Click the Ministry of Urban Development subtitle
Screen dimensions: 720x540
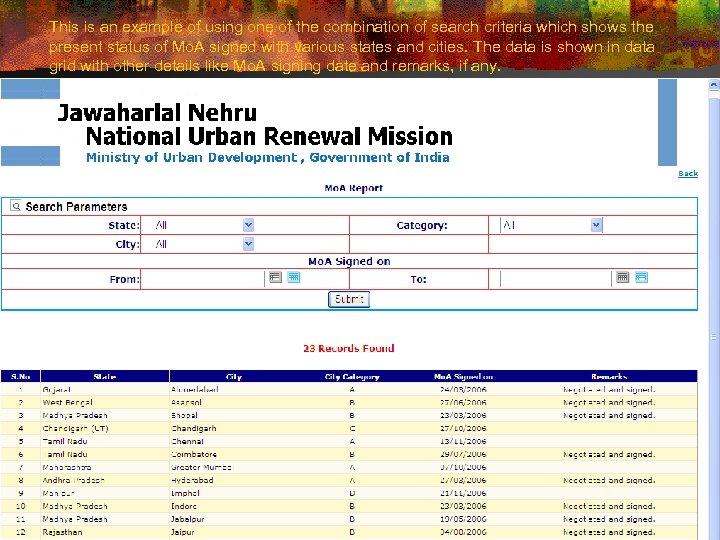(x=268, y=158)
